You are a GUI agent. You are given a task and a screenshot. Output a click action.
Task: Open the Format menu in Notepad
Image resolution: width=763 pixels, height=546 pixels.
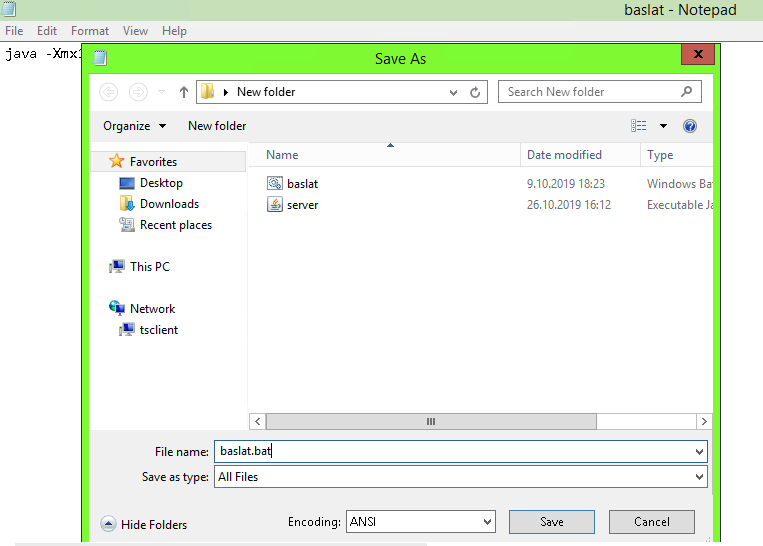90,31
